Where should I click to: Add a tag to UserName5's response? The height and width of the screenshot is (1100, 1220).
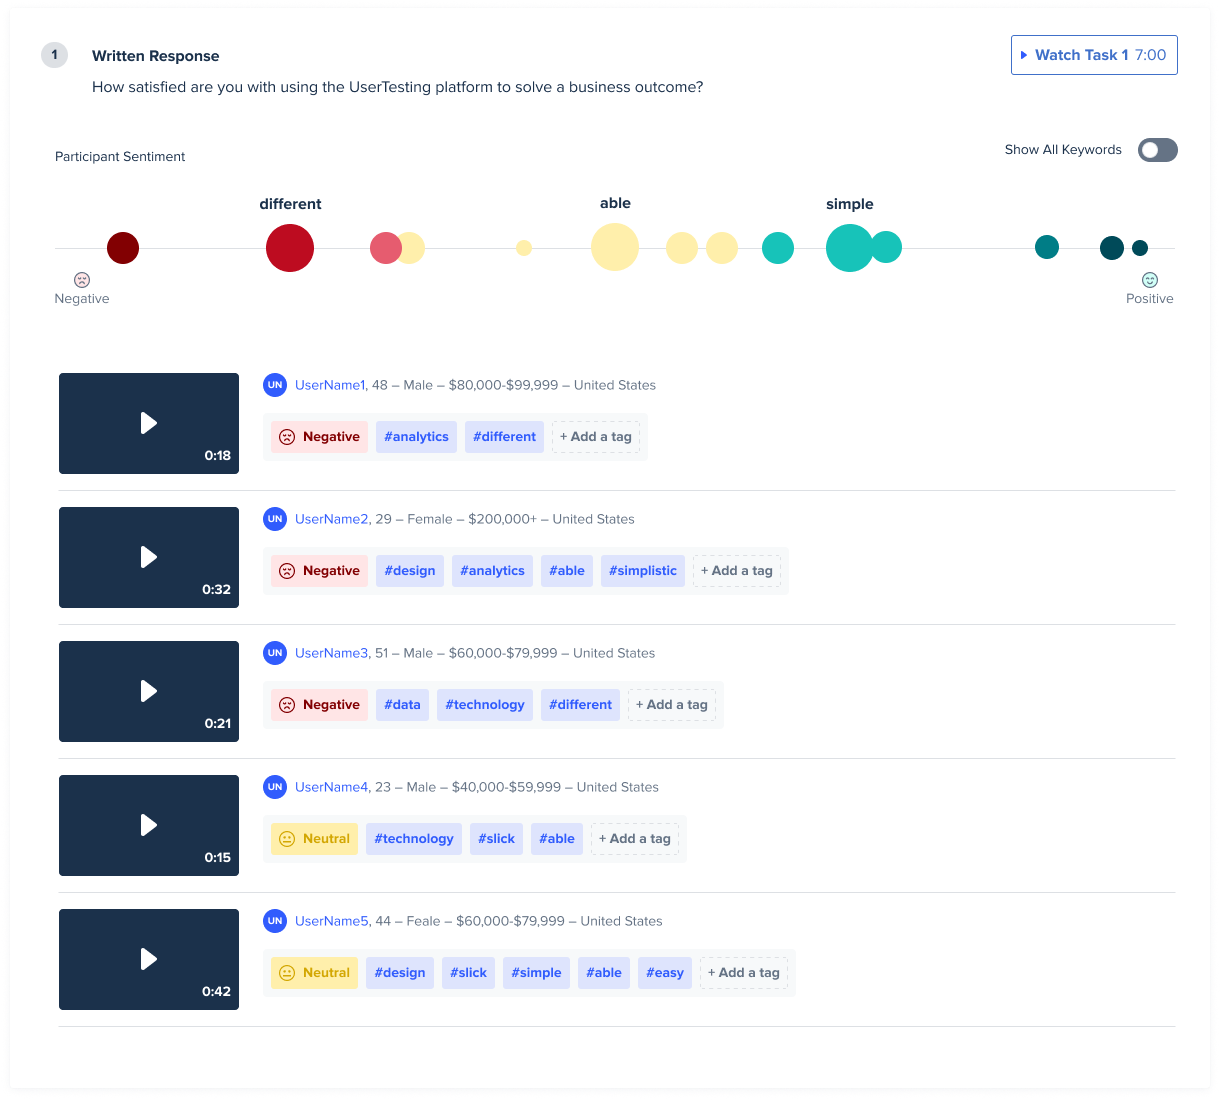(744, 973)
